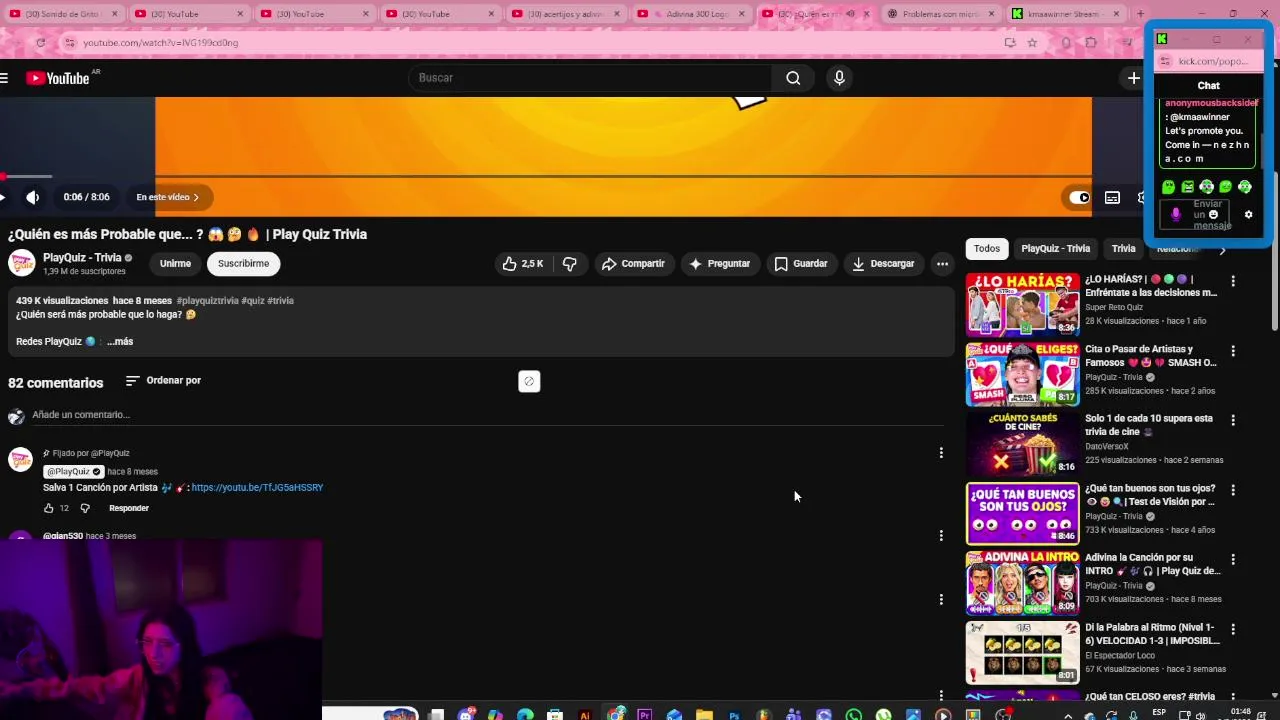Switch to the Sonido de Grito browser tab
Viewport: 1280px width, 720px height.
62,14
